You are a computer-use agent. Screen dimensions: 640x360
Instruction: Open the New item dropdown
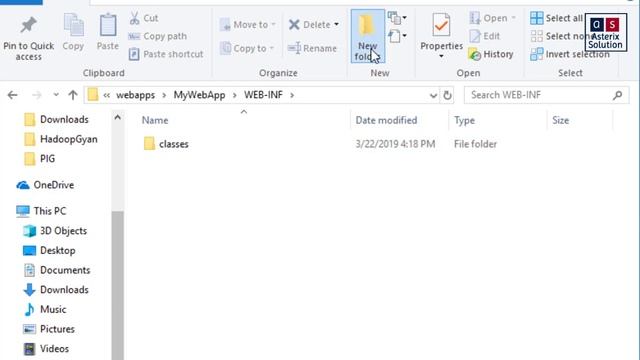tap(397, 18)
